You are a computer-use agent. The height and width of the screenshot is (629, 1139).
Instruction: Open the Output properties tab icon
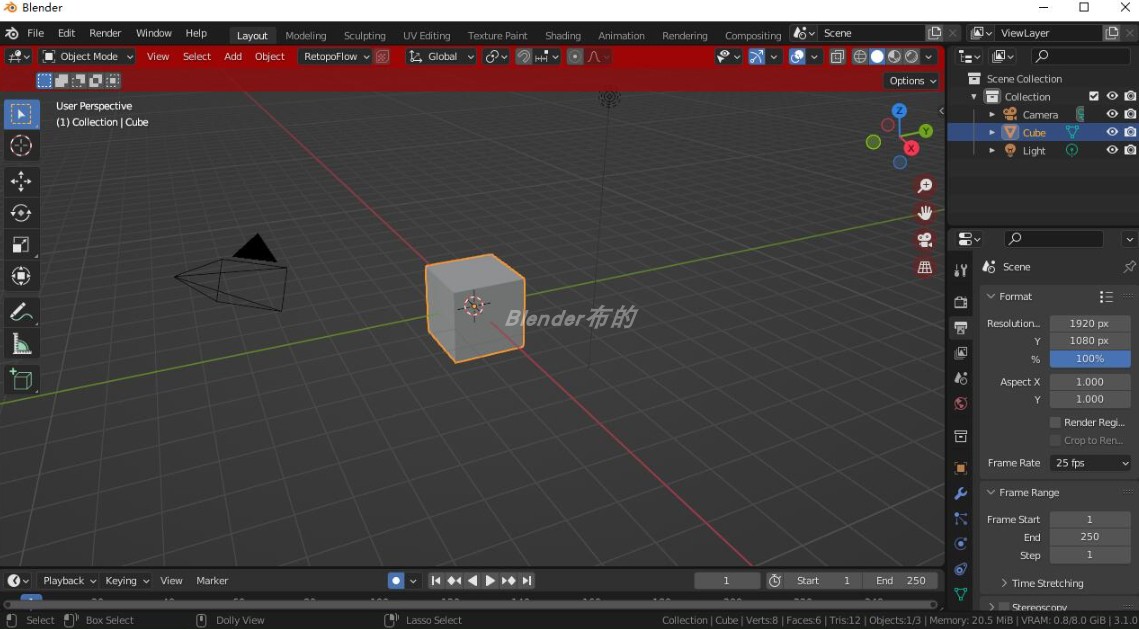[x=960, y=328]
